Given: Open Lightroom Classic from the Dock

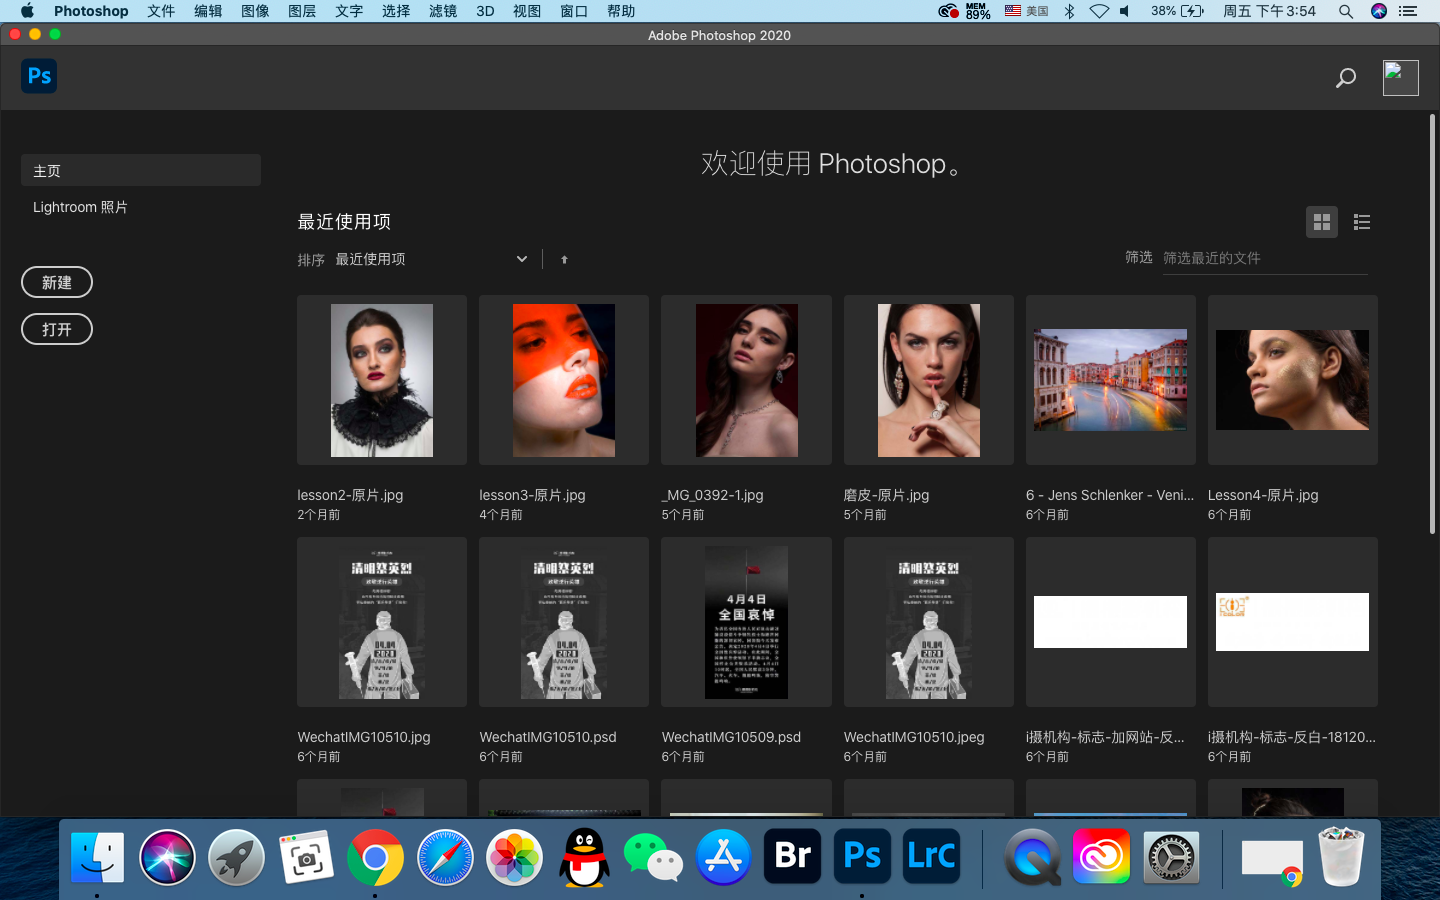Looking at the screenshot, I should click(931, 856).
